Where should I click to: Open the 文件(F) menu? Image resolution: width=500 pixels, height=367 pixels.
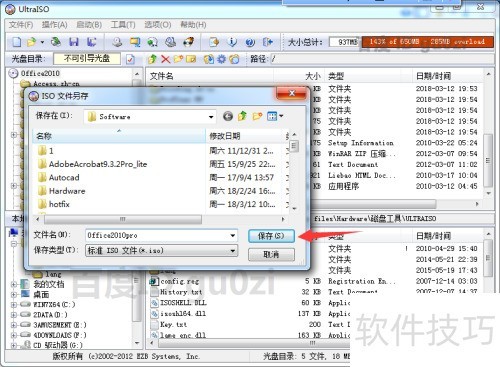tap(21, 25)
